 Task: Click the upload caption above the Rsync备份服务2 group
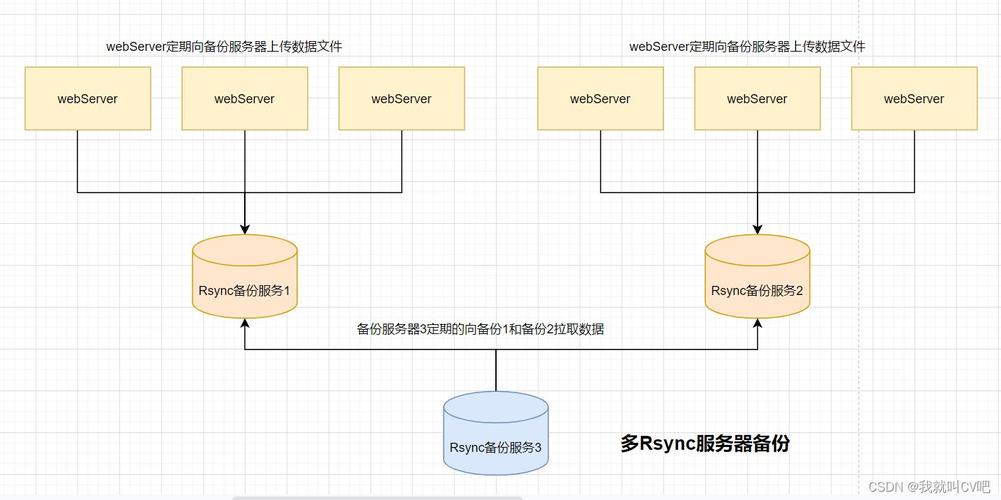point(747,47)
